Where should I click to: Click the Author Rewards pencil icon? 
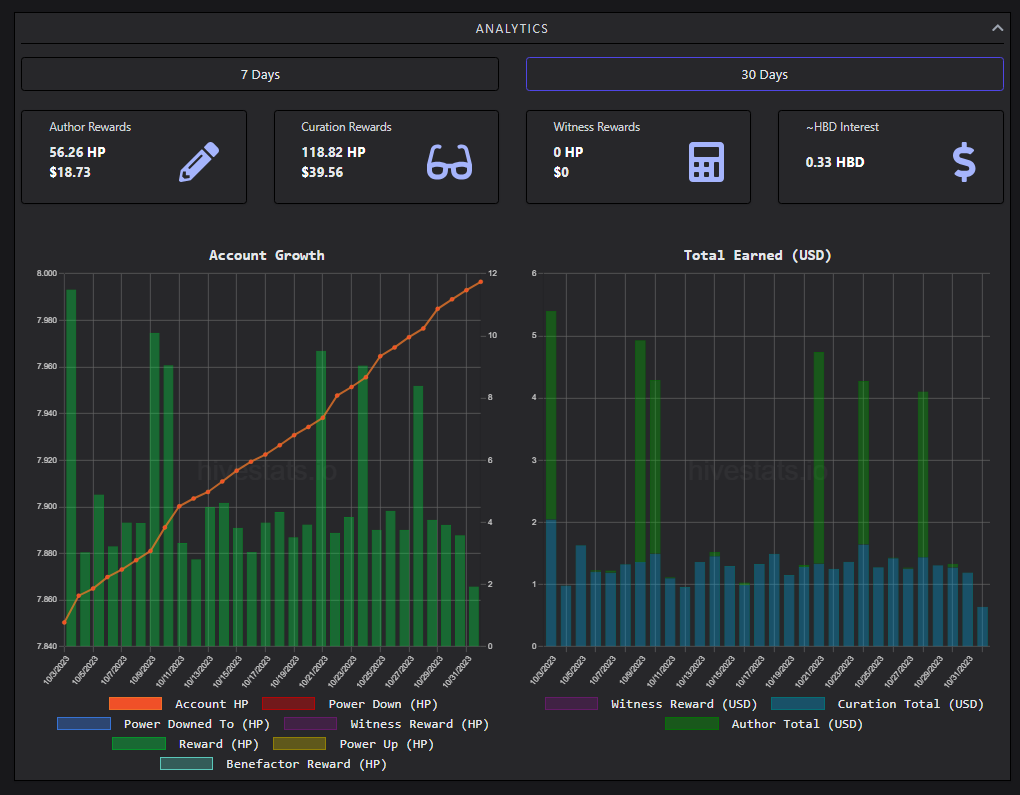pos(199,161)
